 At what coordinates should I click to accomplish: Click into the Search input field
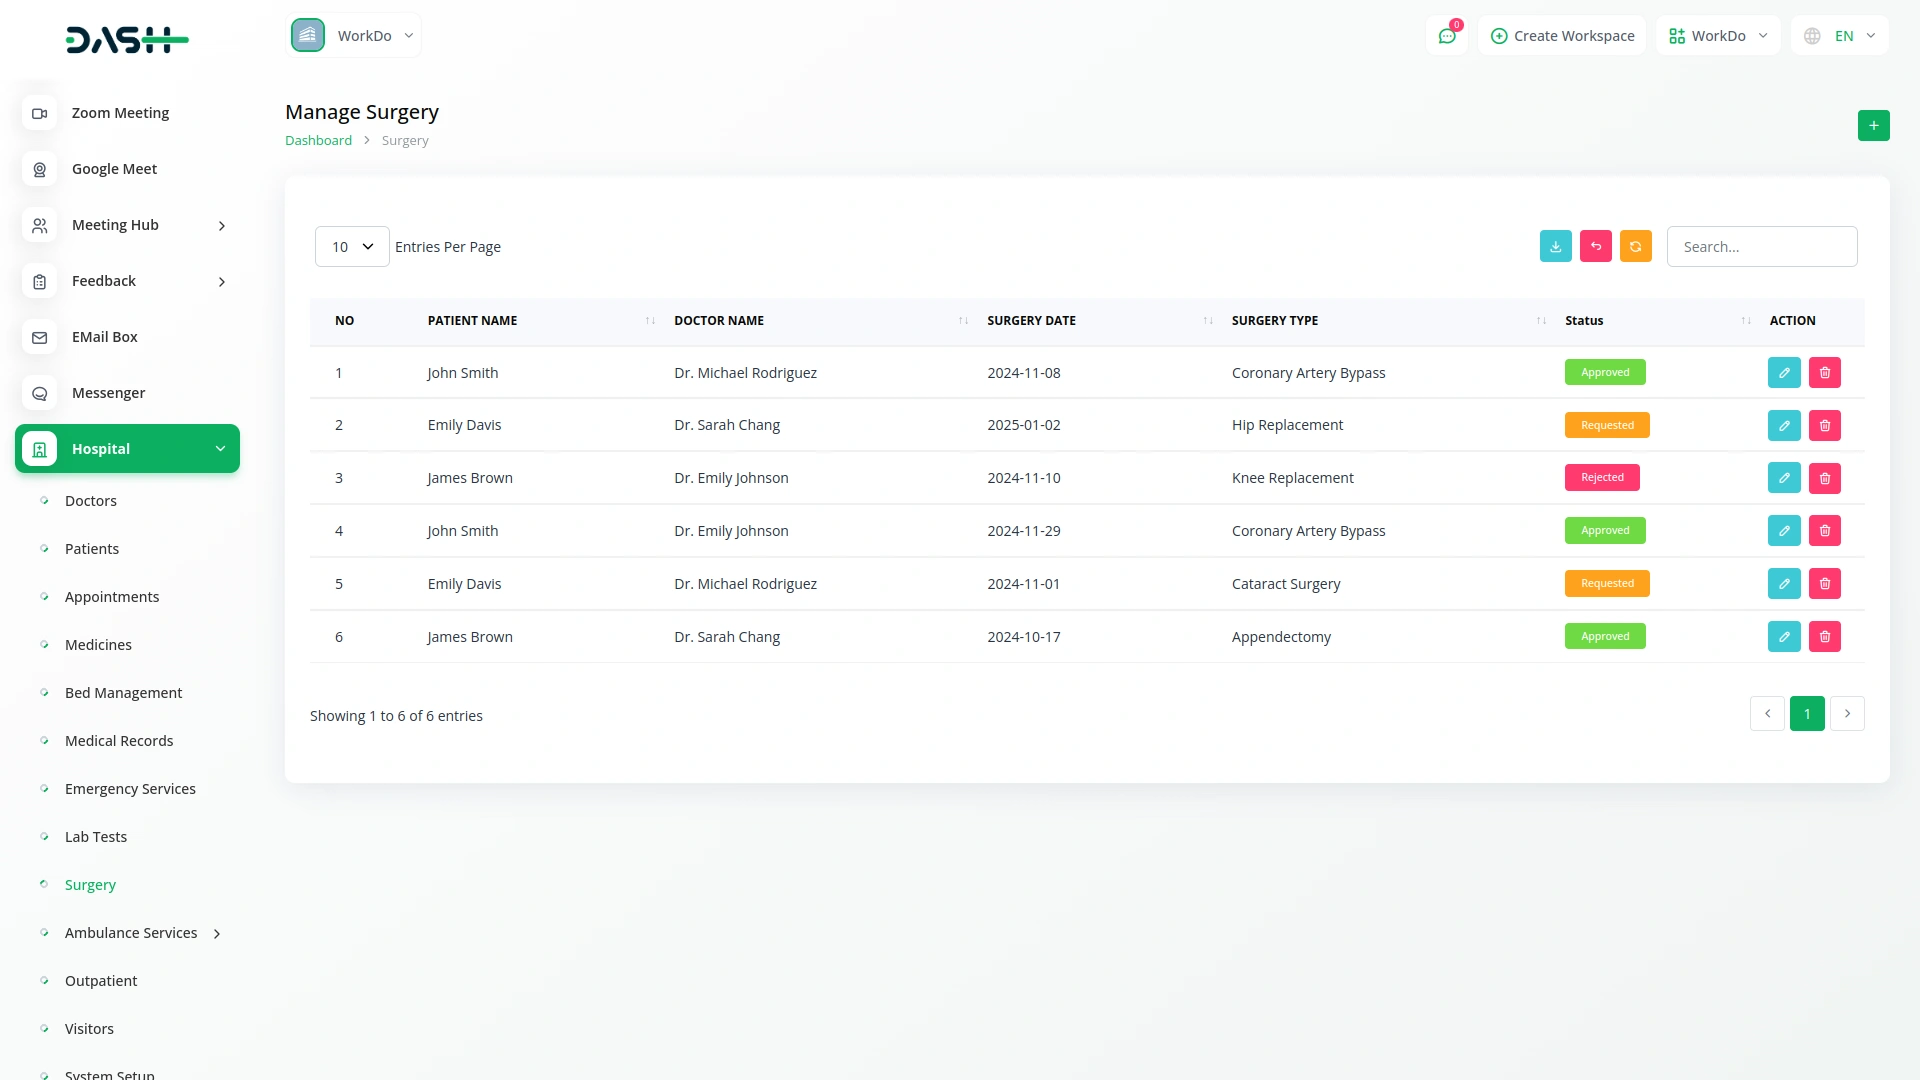pos(1761,246)
